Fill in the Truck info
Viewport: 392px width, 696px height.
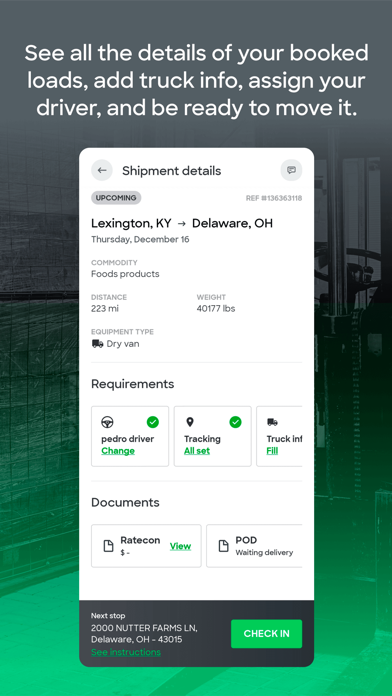tap(272, 451)
